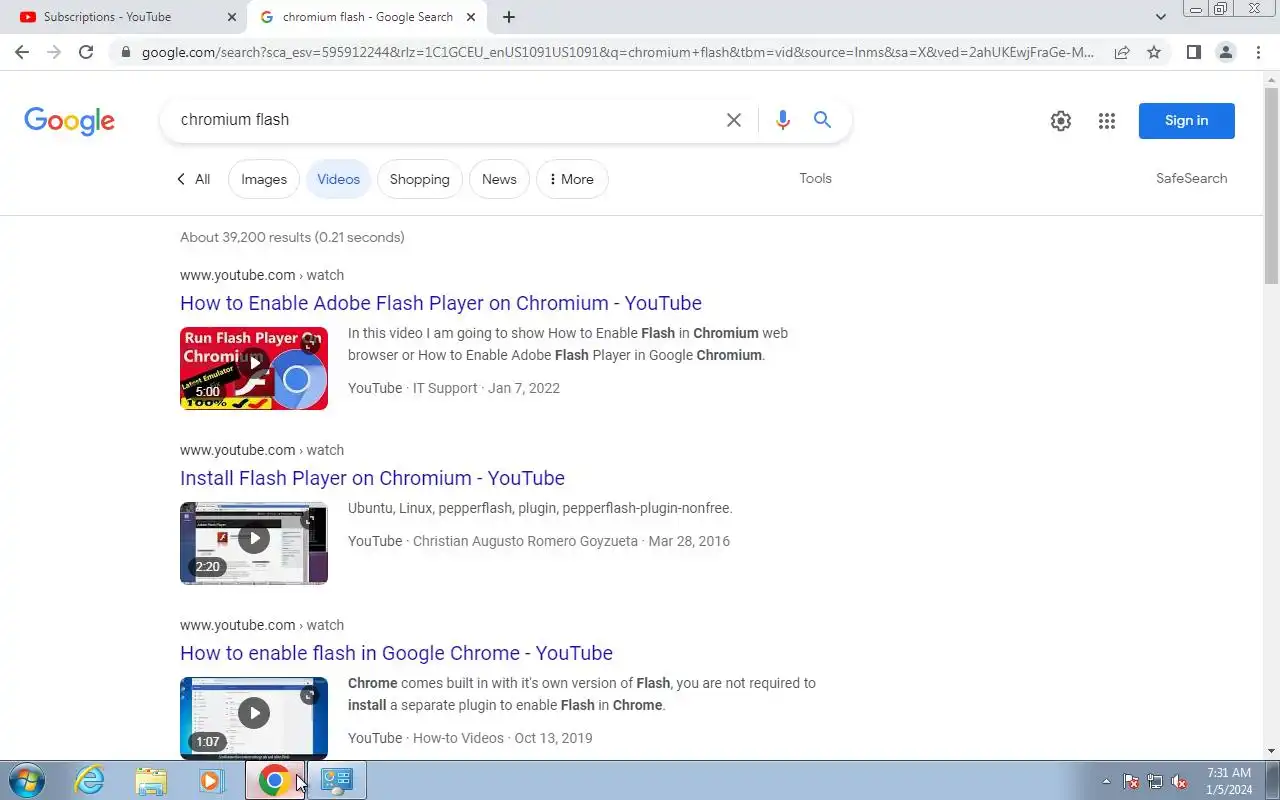Image resolution: width=1280 pixels, height=800 pixels.
Task: Click the Action Center flag icon
Action: (x=1131, y=782)
